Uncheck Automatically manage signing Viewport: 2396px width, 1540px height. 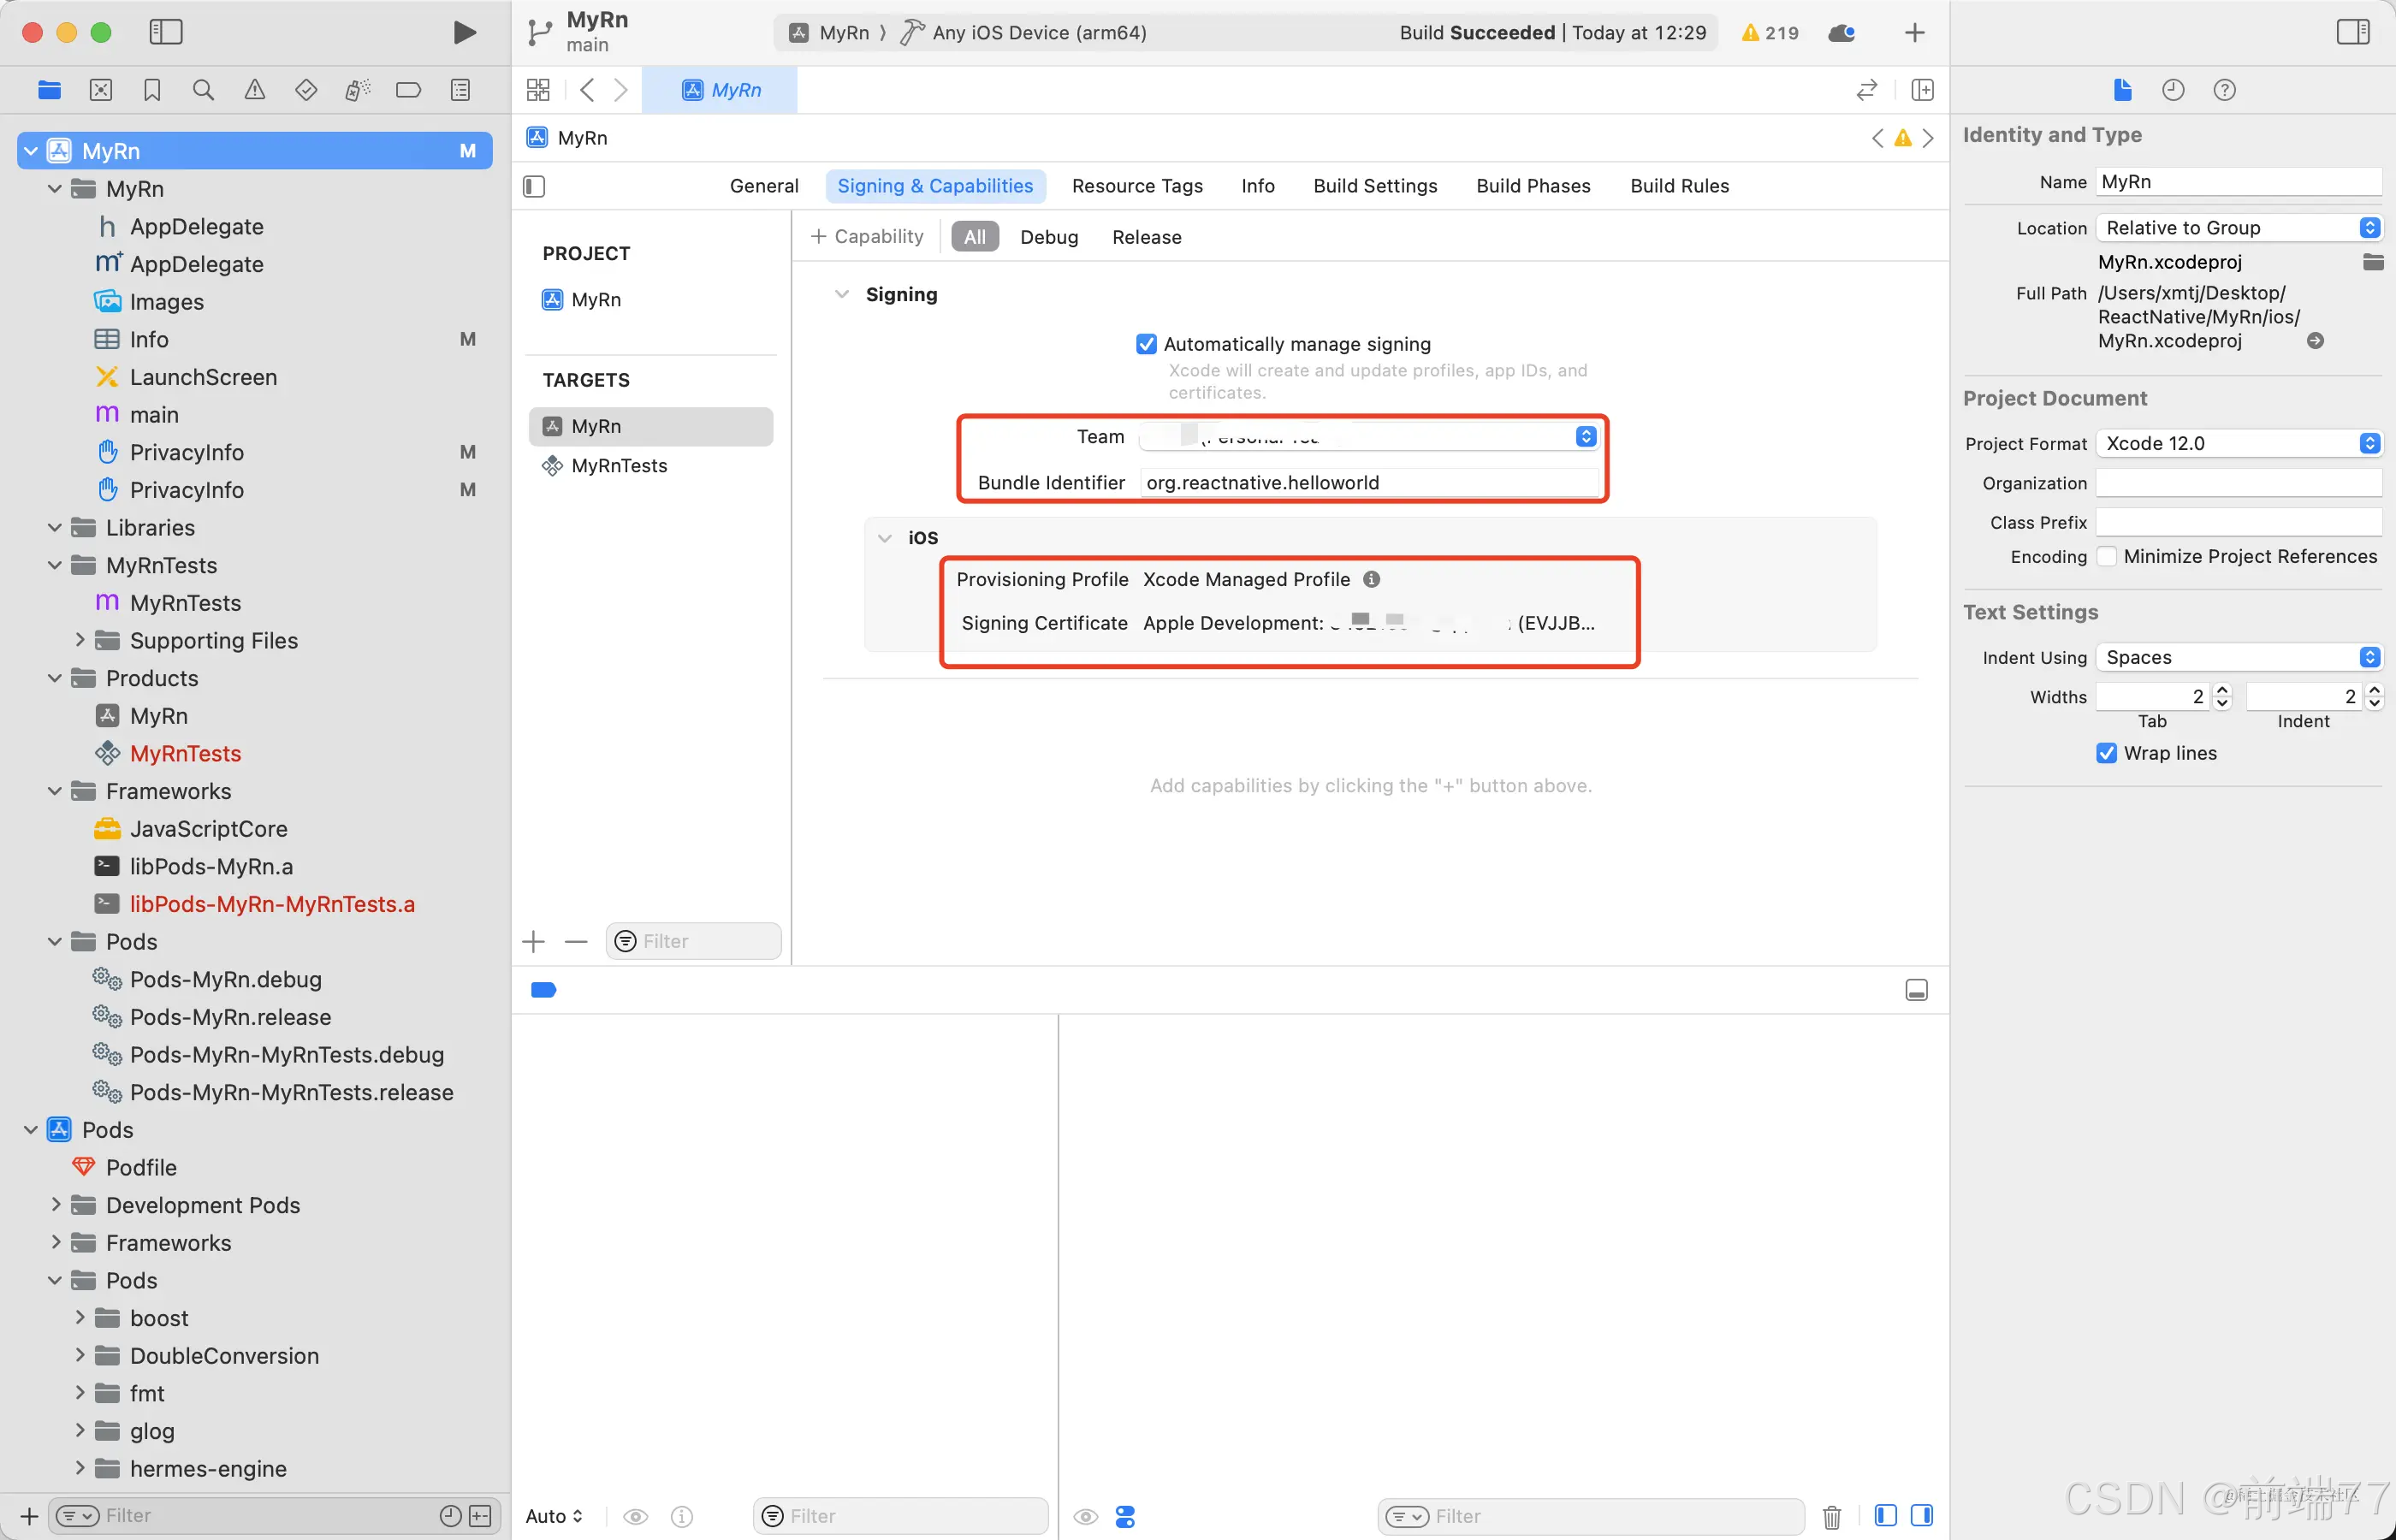tap(1146, 344)
